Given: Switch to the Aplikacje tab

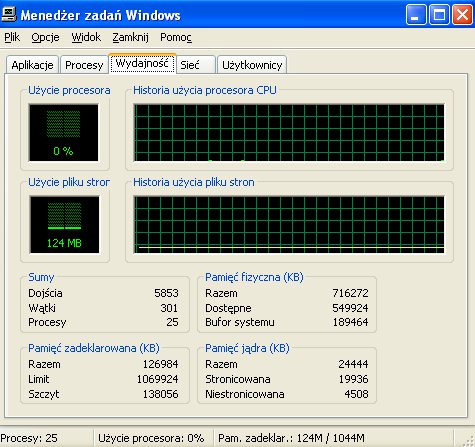Looking at the screenshot, I should point(32,65).
